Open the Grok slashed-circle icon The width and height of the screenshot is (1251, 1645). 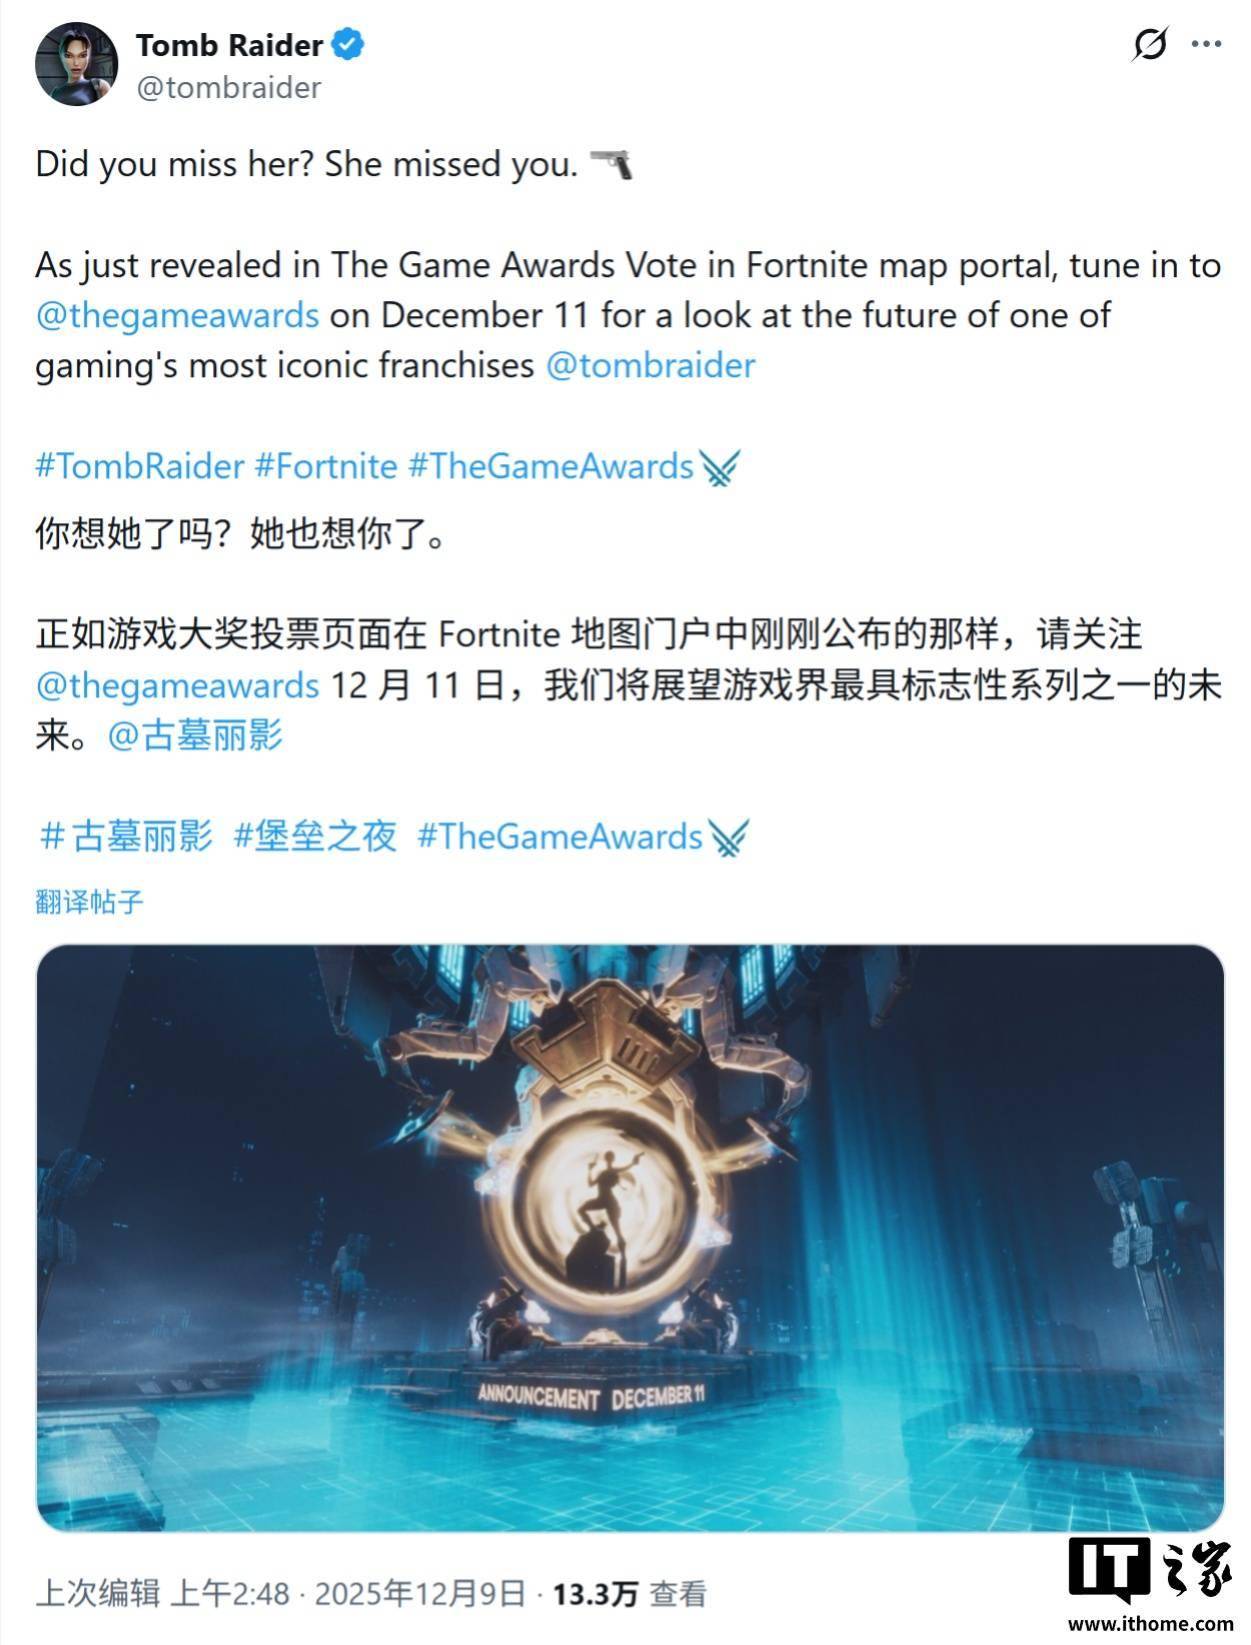[x=1150, y=45]
